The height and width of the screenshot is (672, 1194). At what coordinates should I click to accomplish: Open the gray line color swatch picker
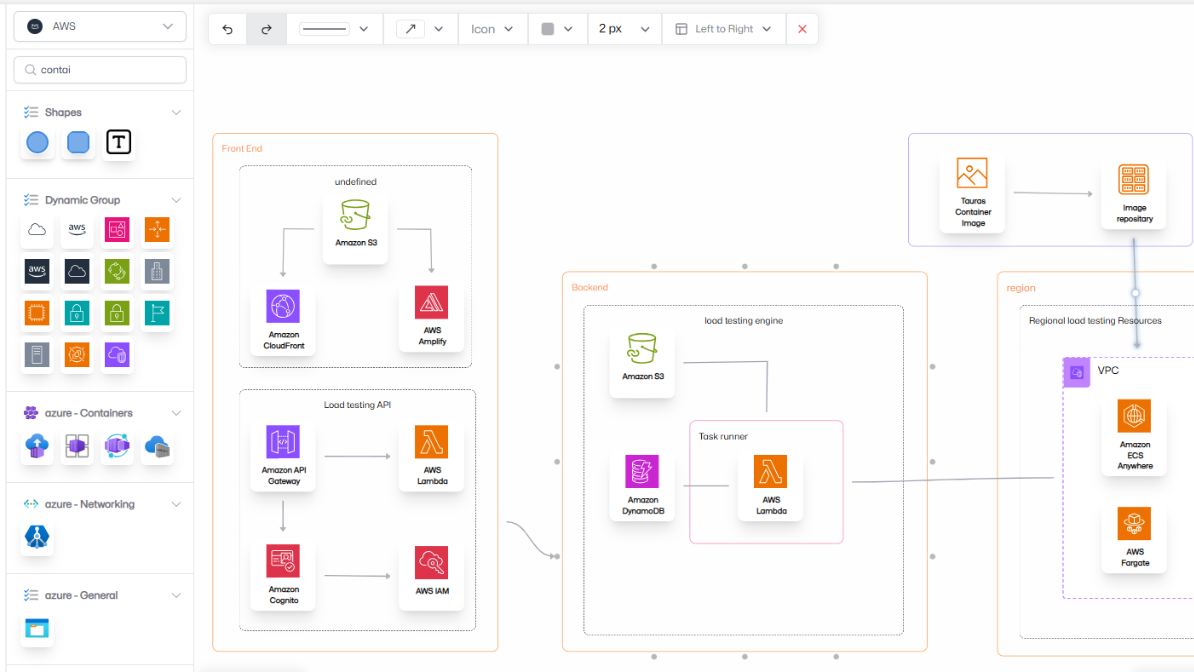[557, 29]
